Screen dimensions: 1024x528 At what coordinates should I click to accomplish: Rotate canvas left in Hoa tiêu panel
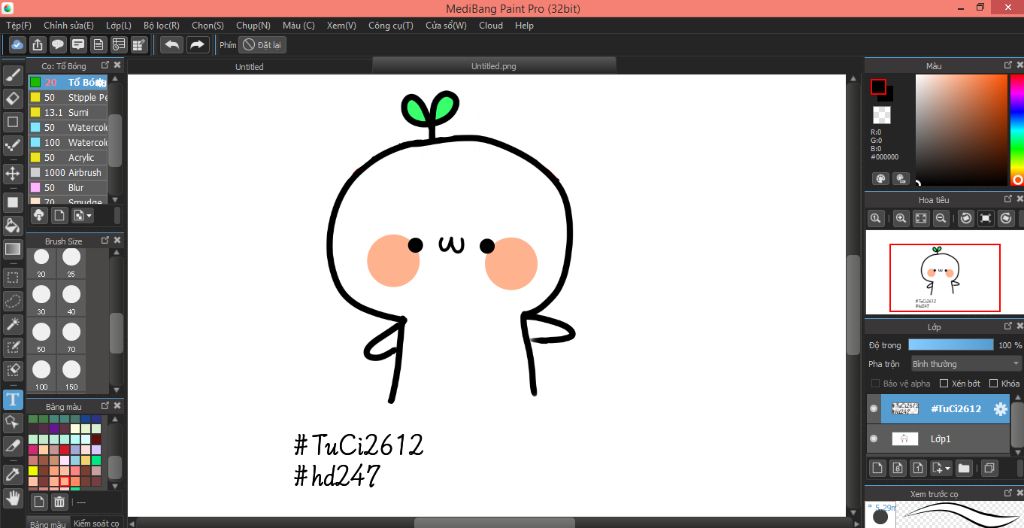pyautogui.click(x=966, y=218)
